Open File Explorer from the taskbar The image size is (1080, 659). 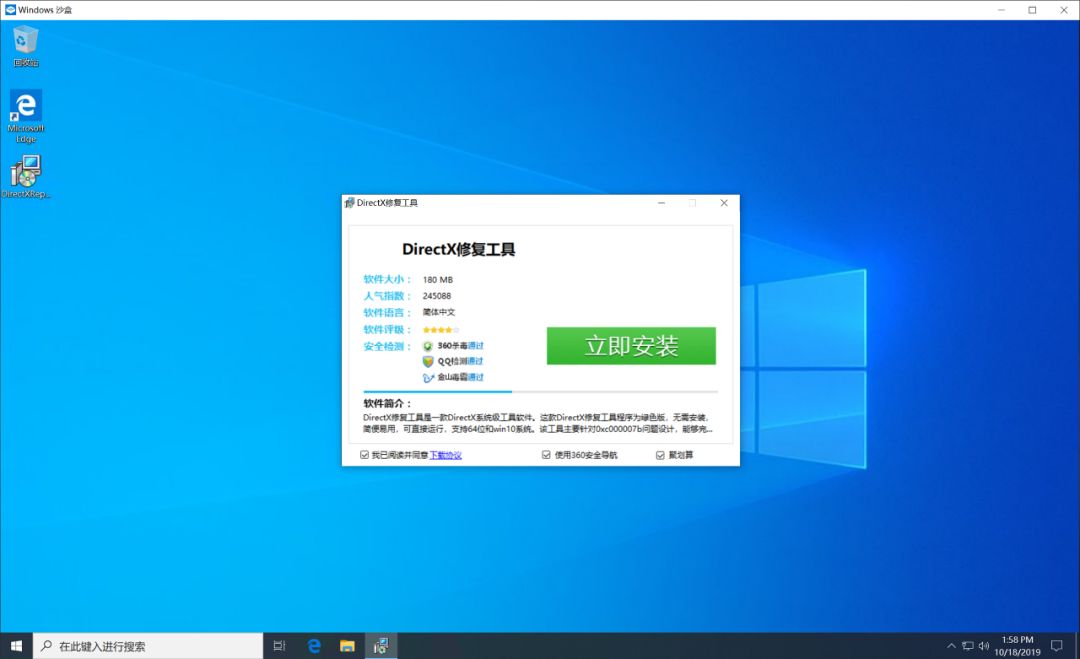pos(347,645)
